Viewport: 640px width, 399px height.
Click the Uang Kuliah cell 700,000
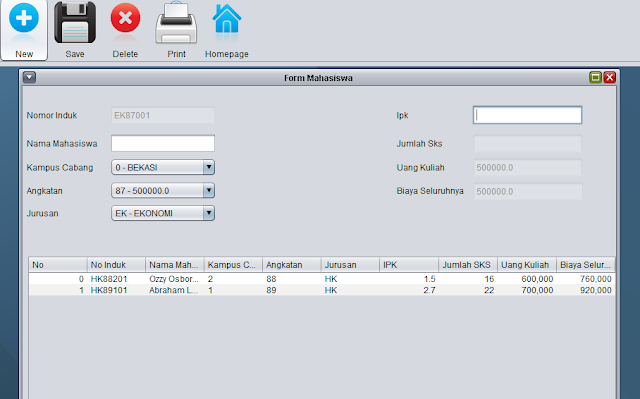point(527,290)
